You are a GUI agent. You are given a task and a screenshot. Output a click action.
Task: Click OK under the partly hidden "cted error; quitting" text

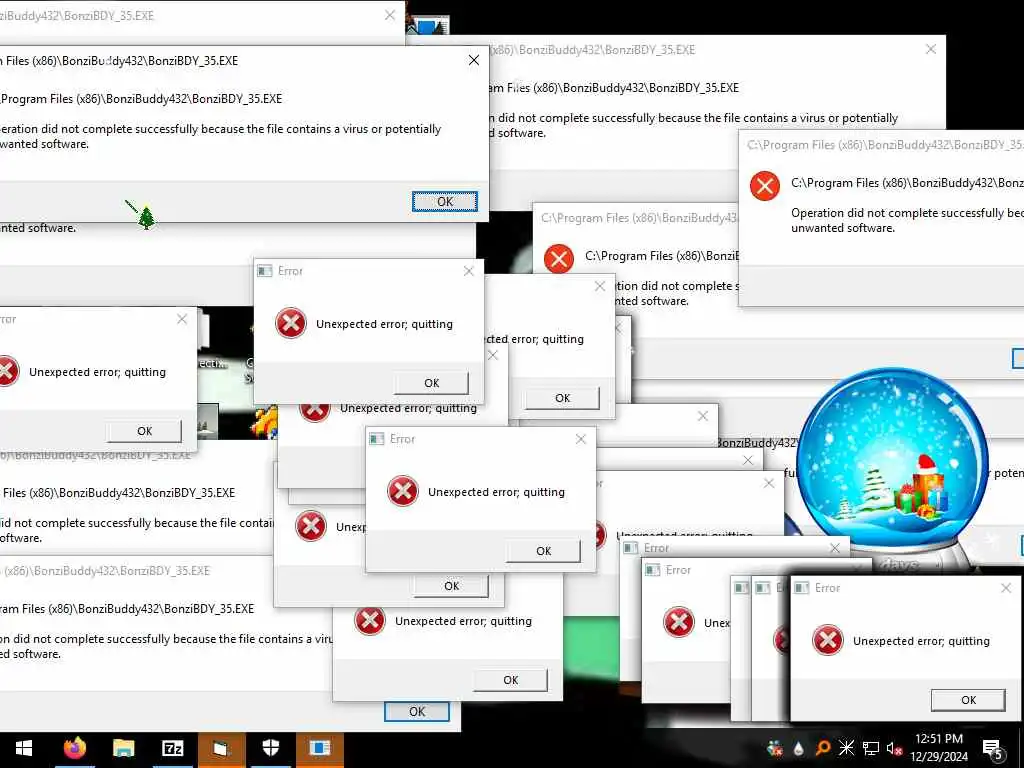pyautogui.click(x=562, y=398)
